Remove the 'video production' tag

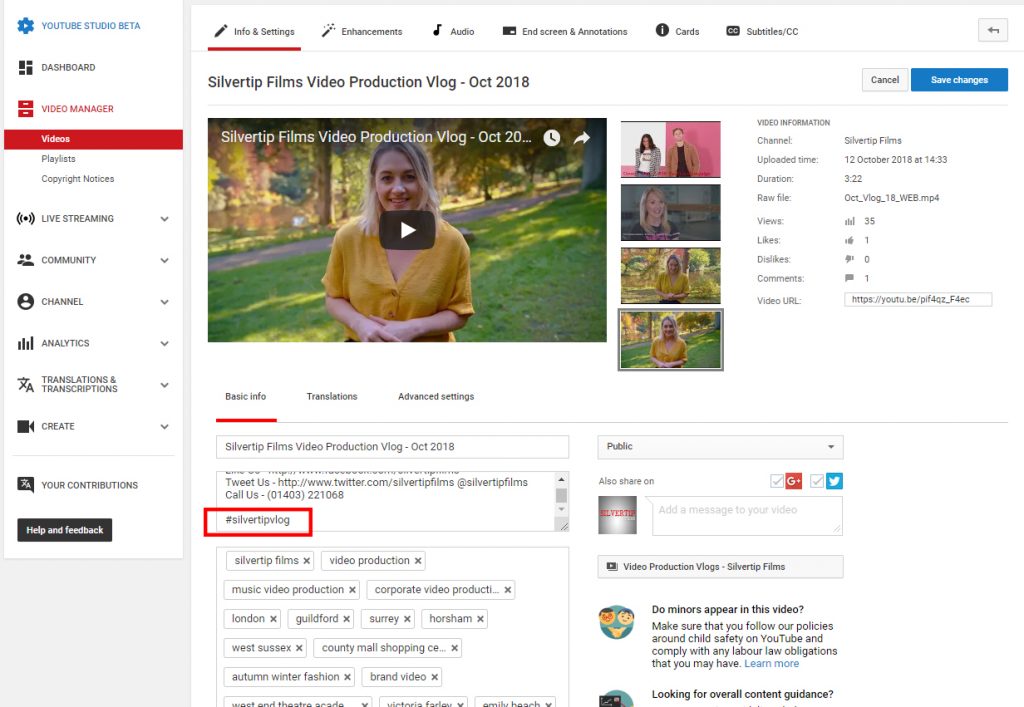tap(418, 561)
